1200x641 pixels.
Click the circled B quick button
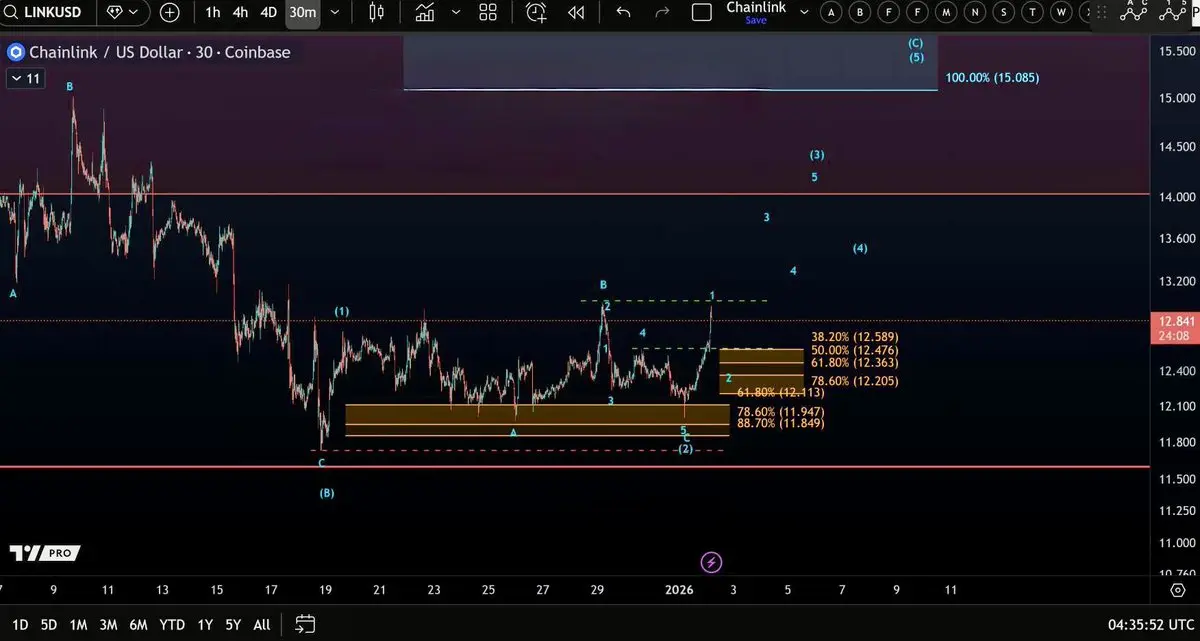tap(860, 12)
